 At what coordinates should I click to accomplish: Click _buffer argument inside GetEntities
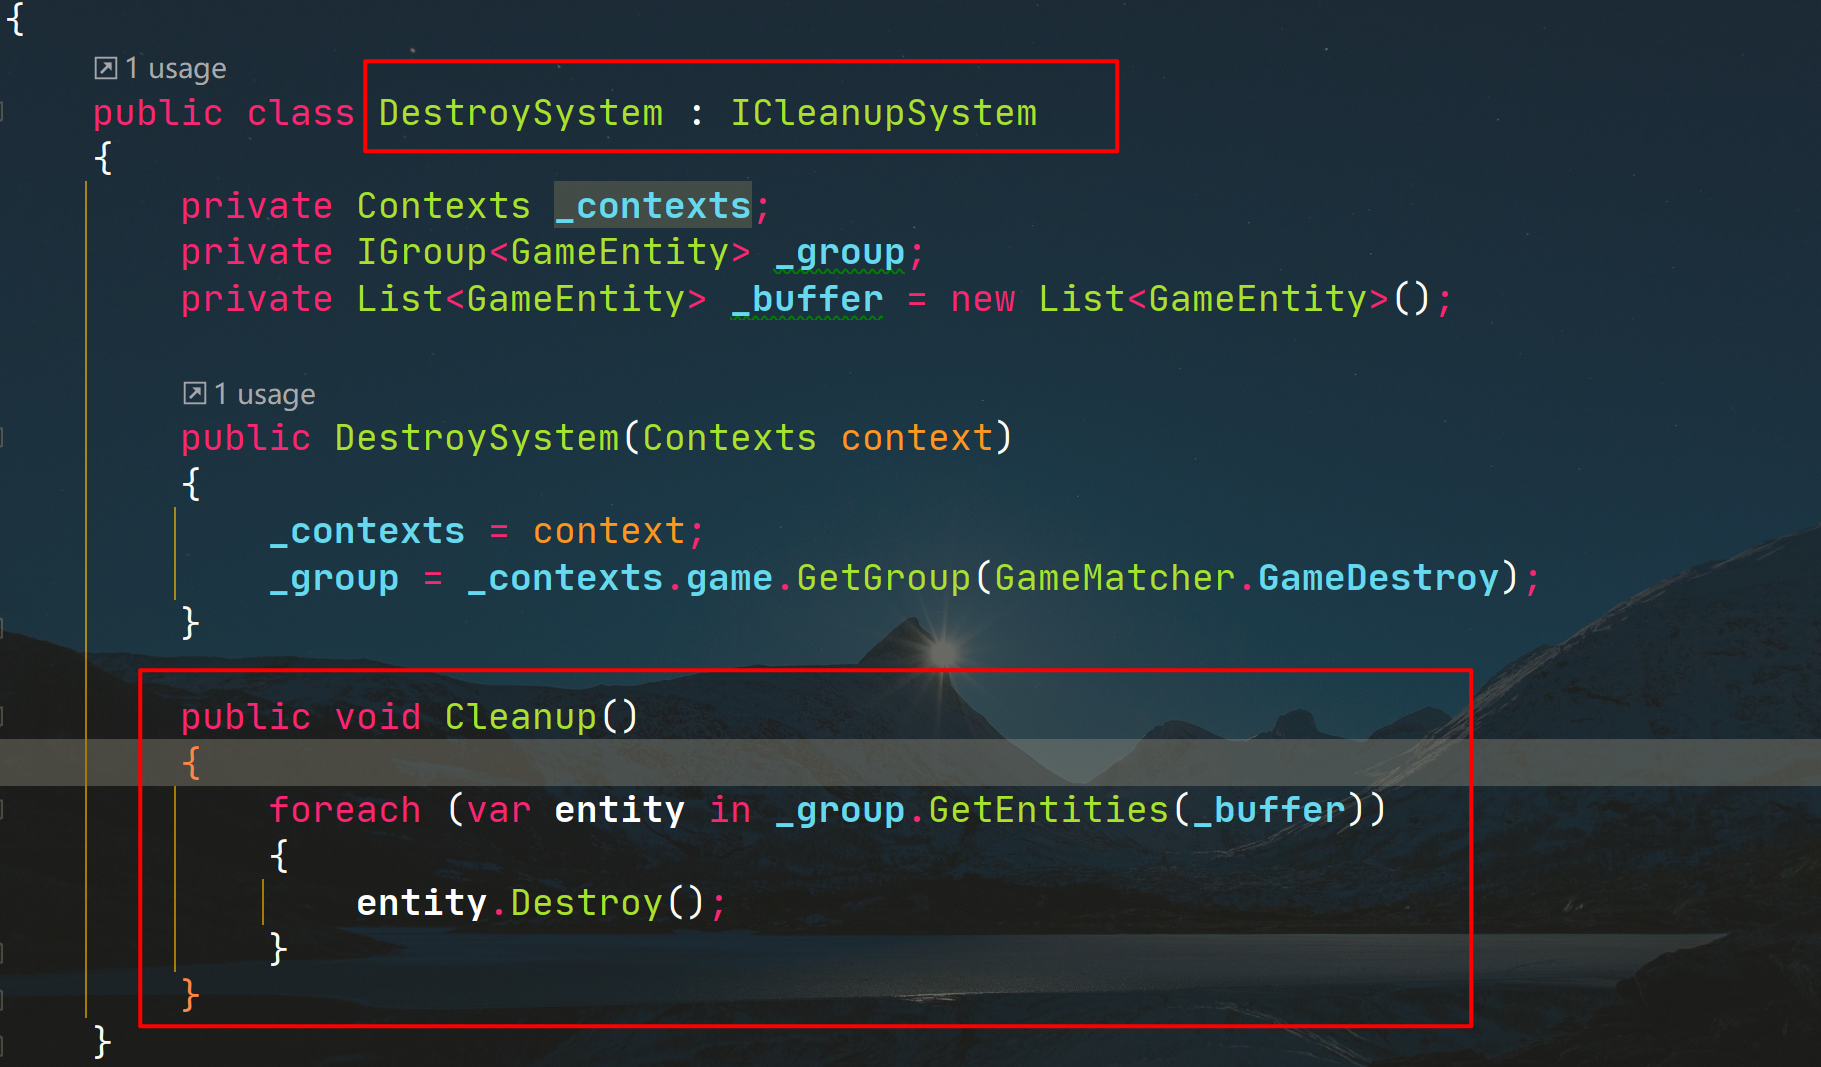coord(1269,810)
